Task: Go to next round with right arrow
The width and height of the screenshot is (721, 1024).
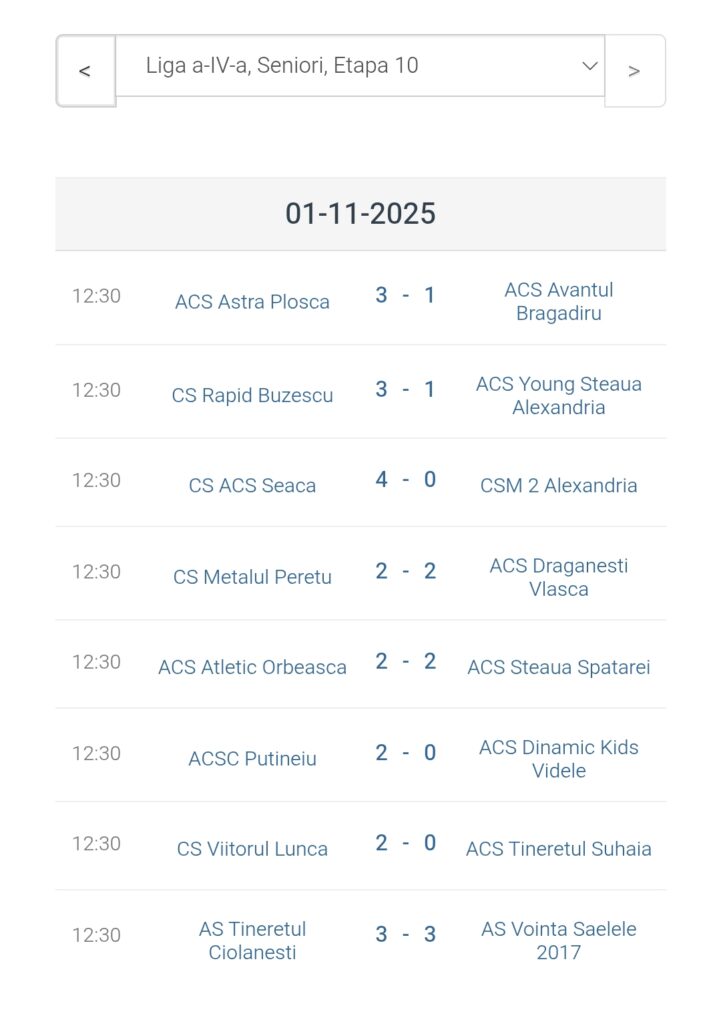Action: point(634,71)
